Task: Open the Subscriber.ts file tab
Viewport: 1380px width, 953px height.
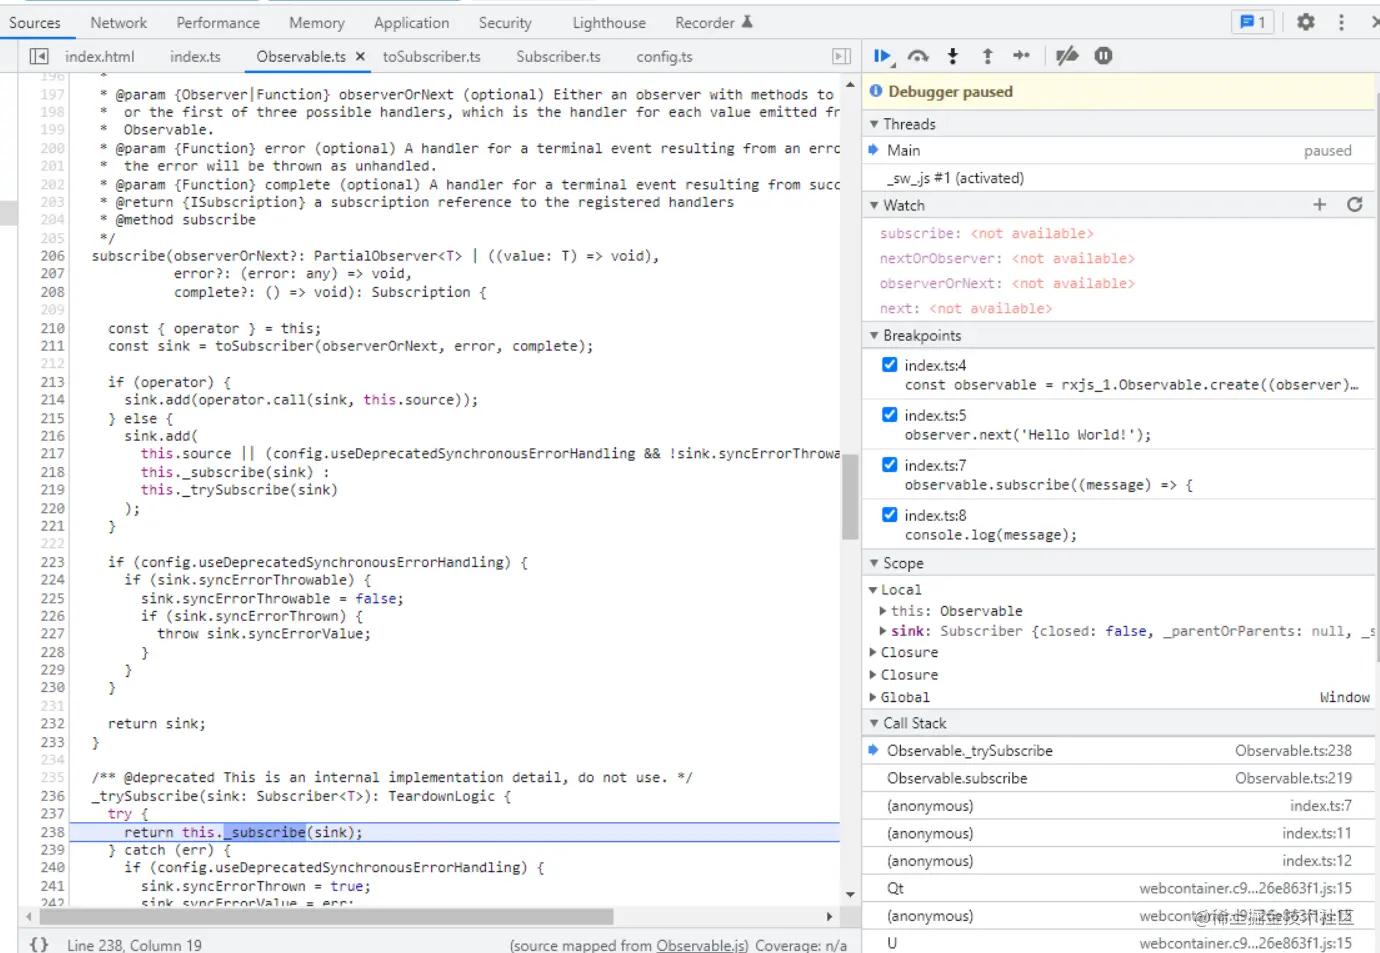Action: tap(558, 57)
